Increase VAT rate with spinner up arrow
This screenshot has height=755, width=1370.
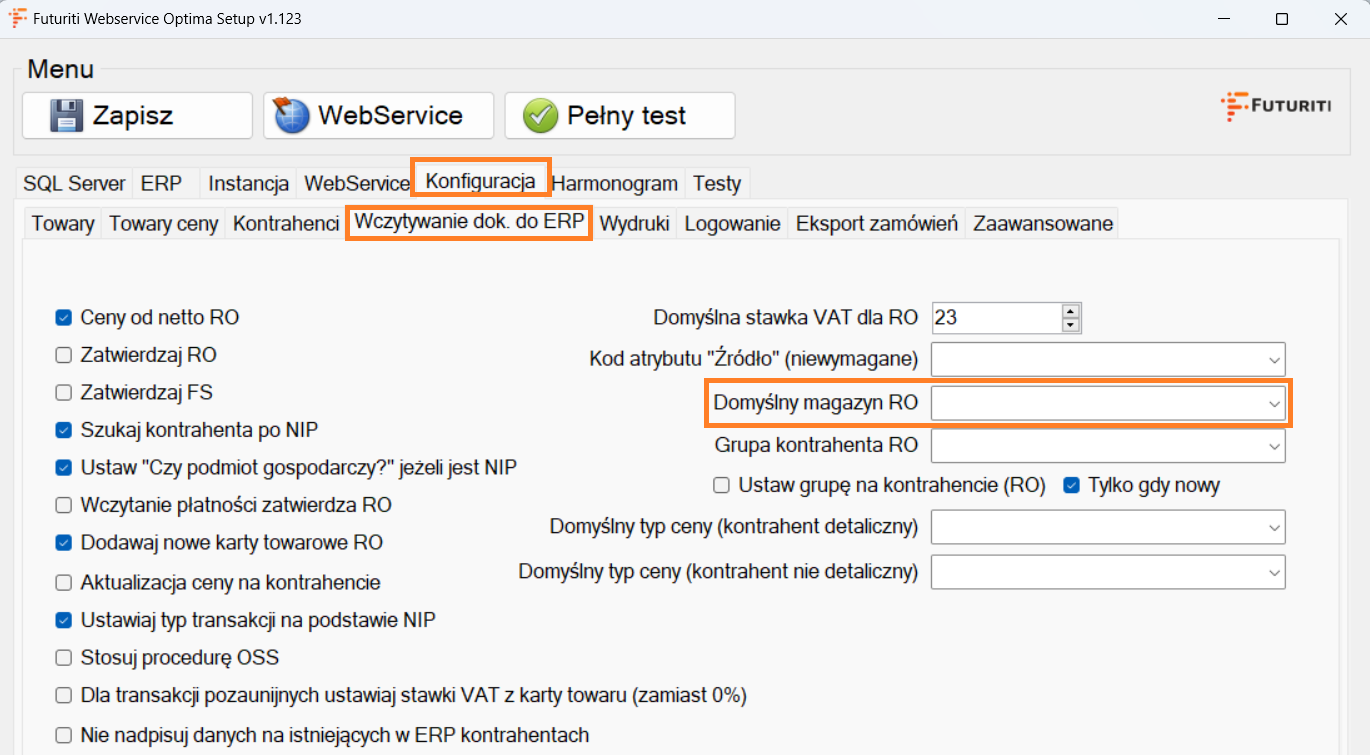pos(1071,311)
